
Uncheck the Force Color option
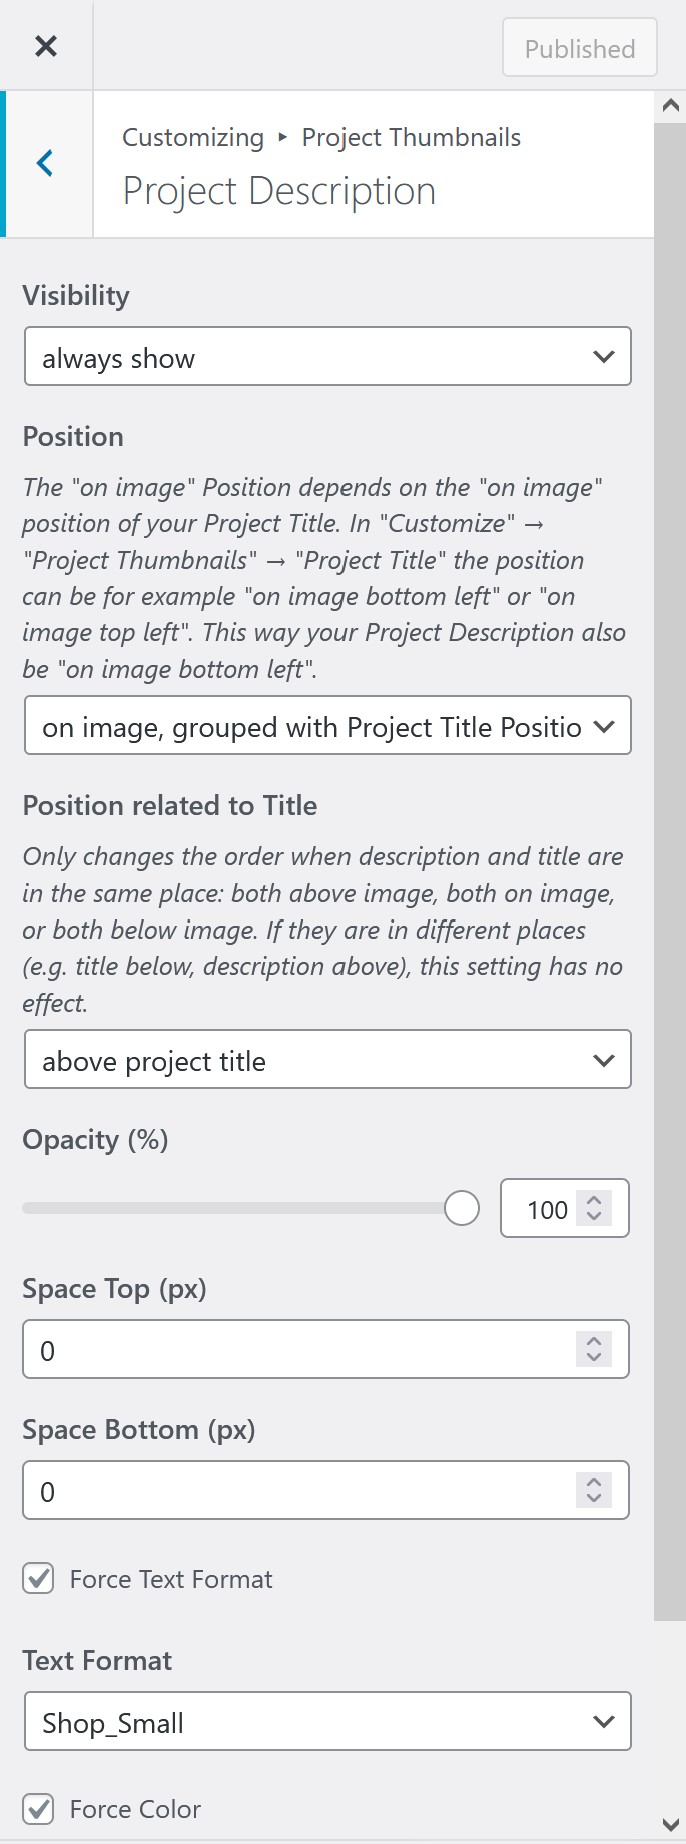coord(37,1809)
